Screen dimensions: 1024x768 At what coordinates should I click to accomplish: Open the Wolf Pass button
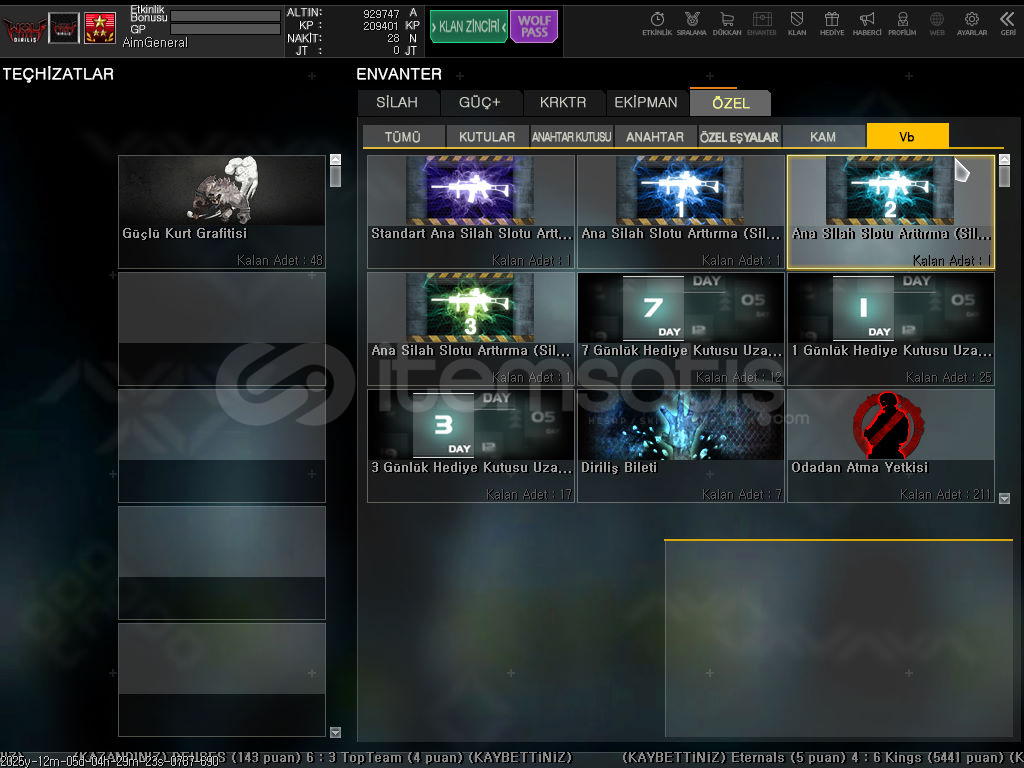coord(534,27)
